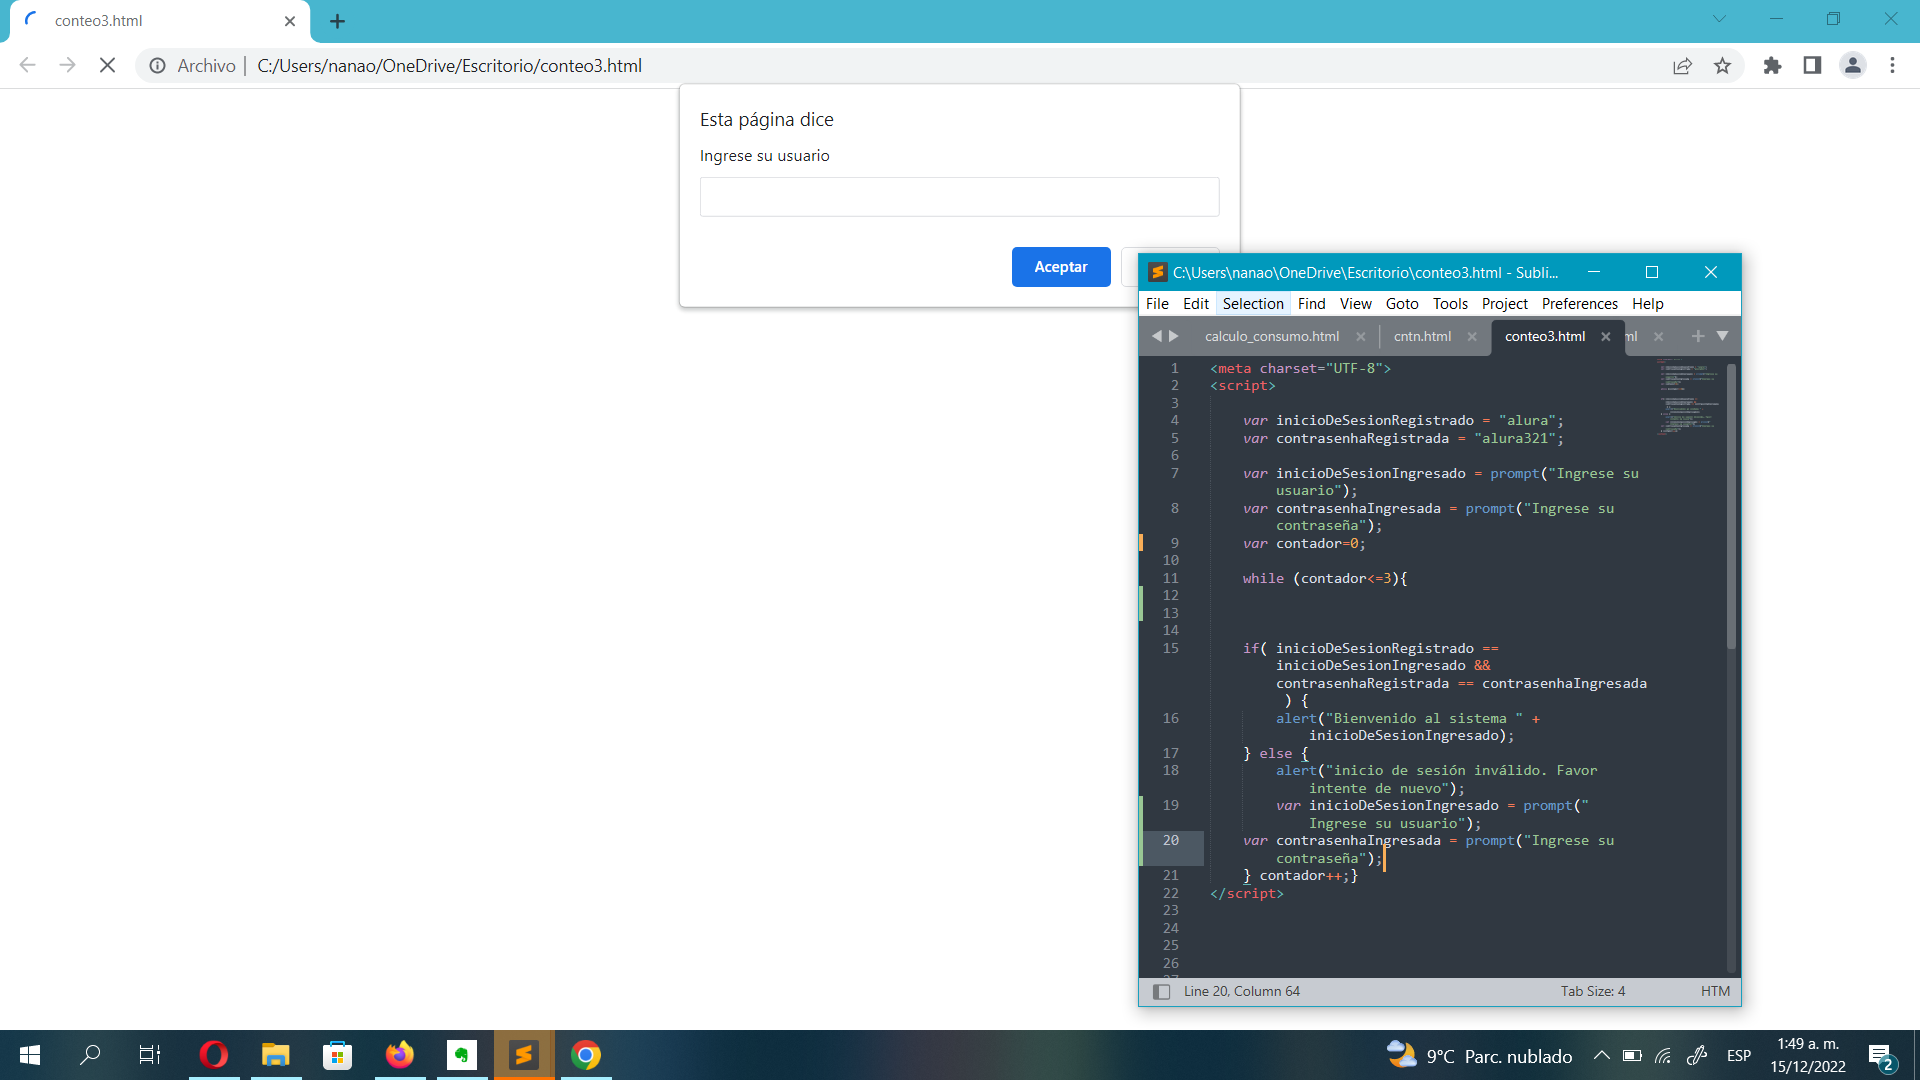Viewport: 1920px width, 1080px height.
Task: Close cntn.html tab in Sublime
Action: [x=1472, y=337]
